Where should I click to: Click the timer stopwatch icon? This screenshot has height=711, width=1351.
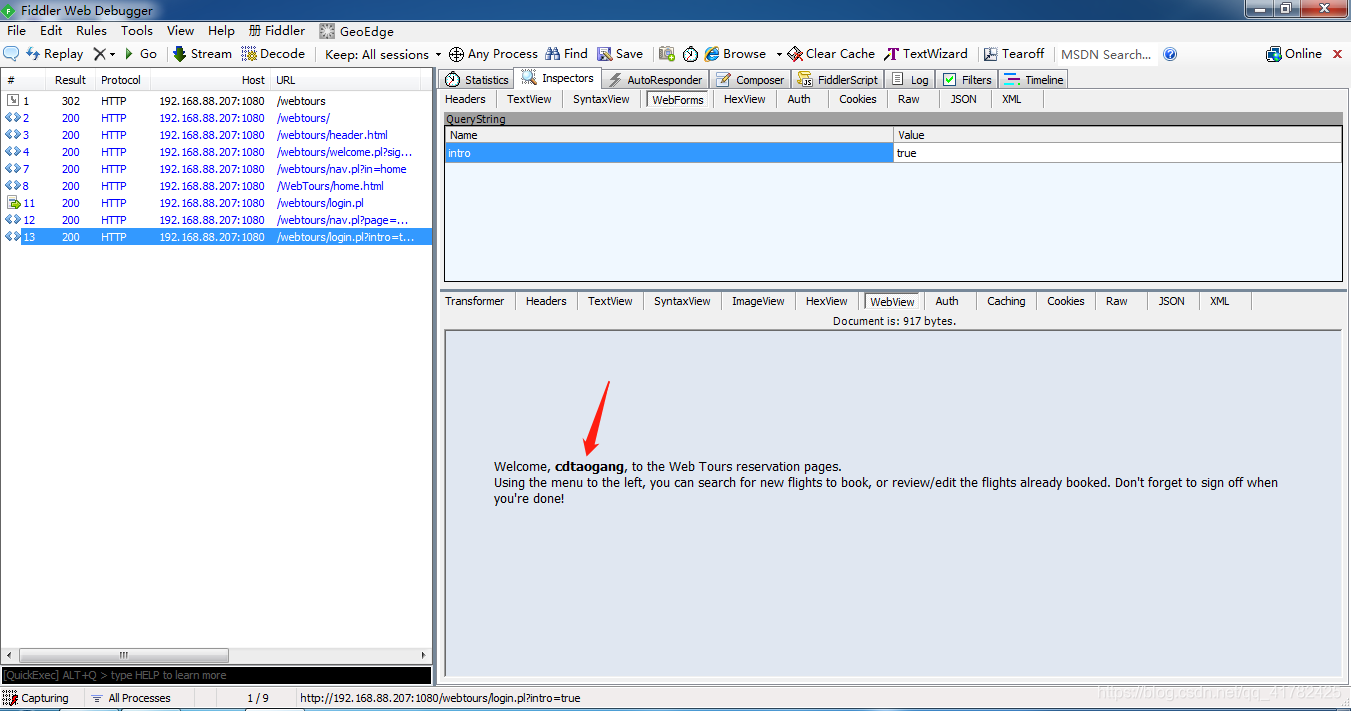690,54
